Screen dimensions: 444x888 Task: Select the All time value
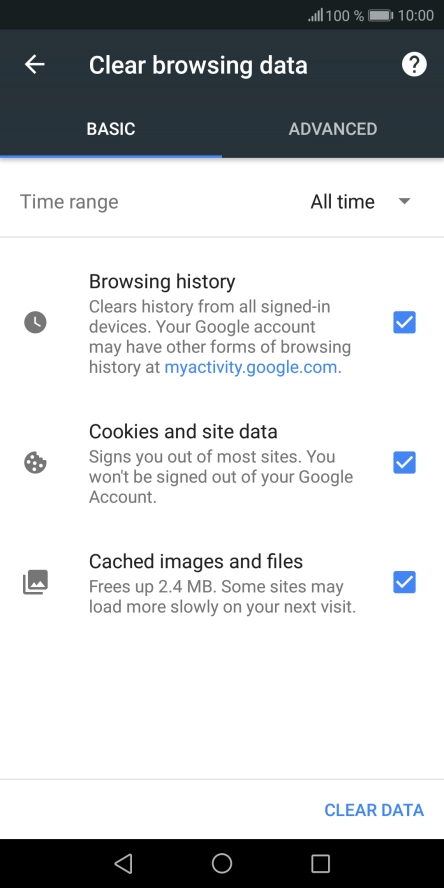coord(343,202)
